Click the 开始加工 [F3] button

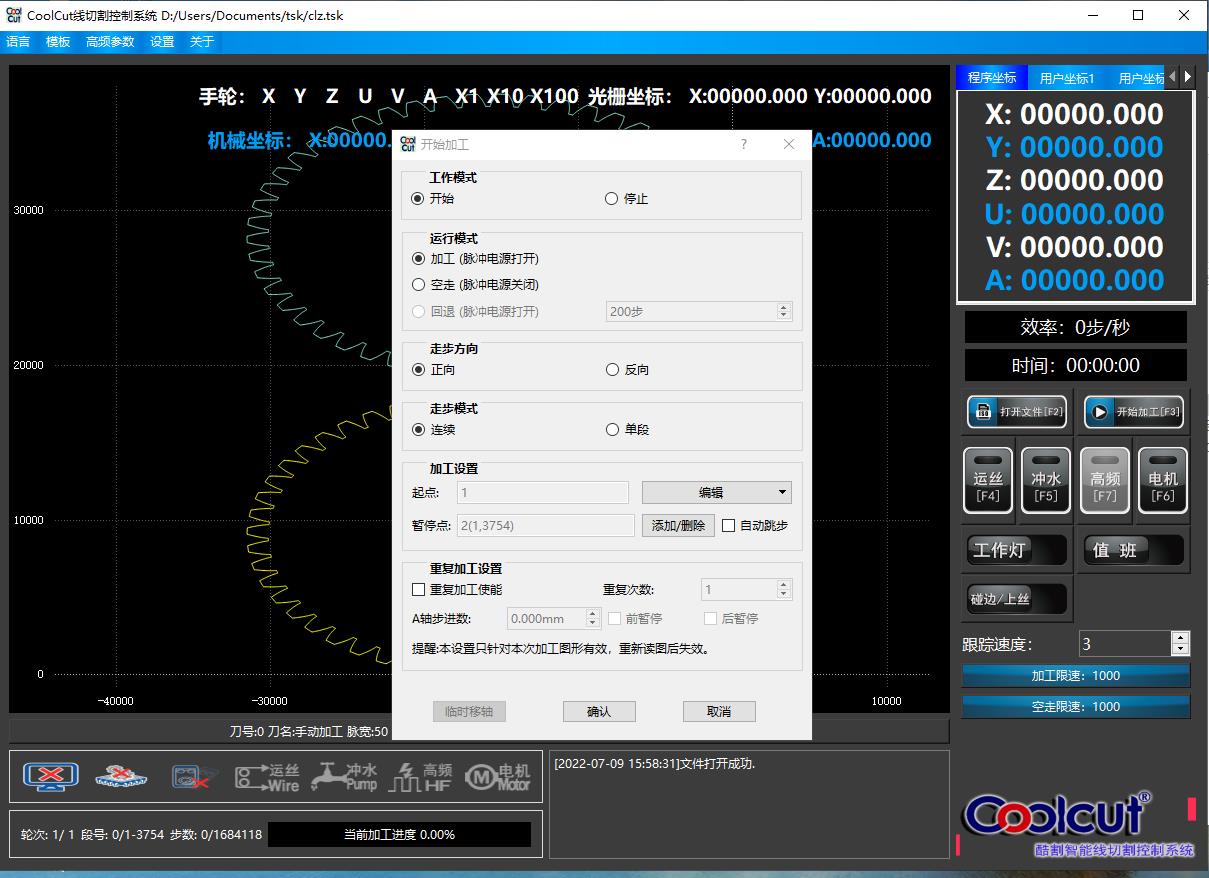point(1134,411)
